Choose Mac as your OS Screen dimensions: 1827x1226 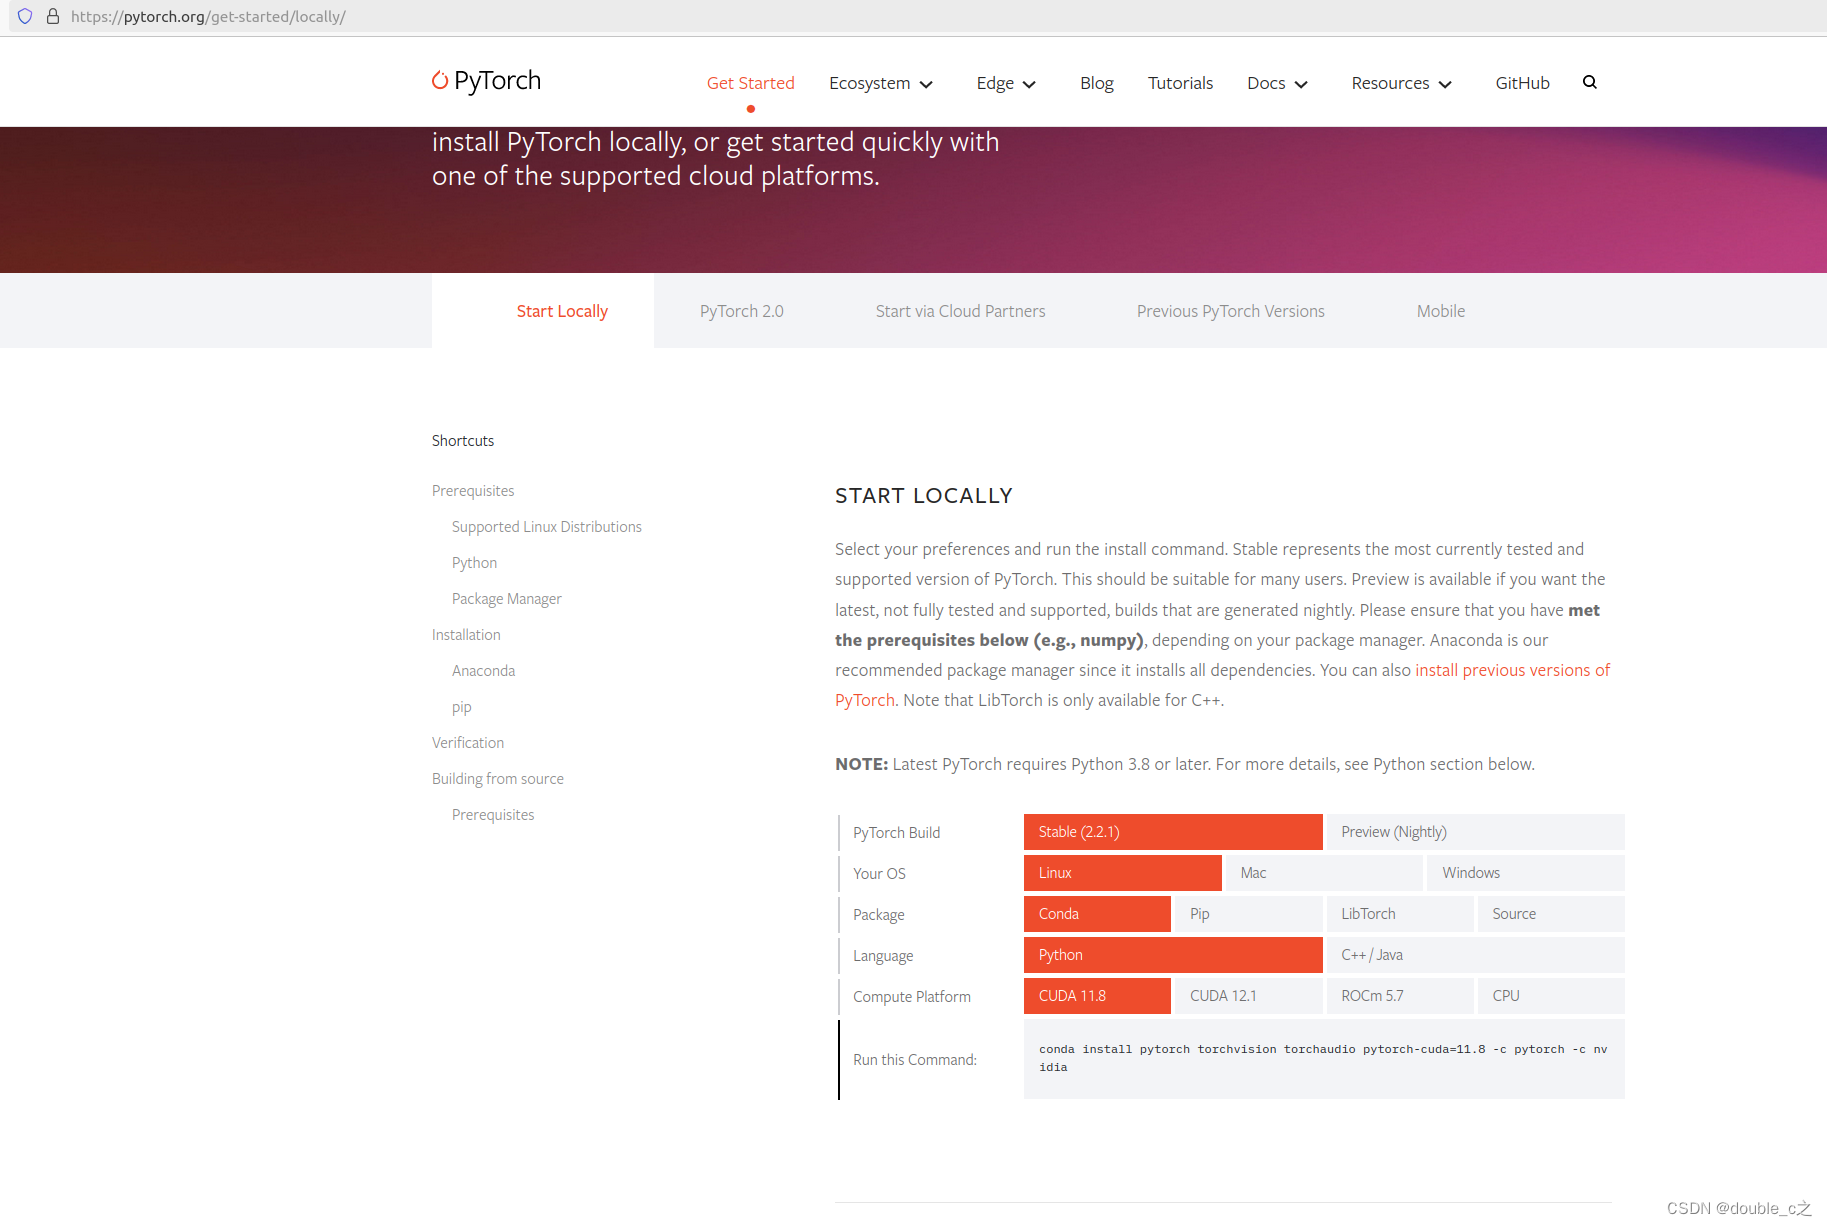[1324, 873]
